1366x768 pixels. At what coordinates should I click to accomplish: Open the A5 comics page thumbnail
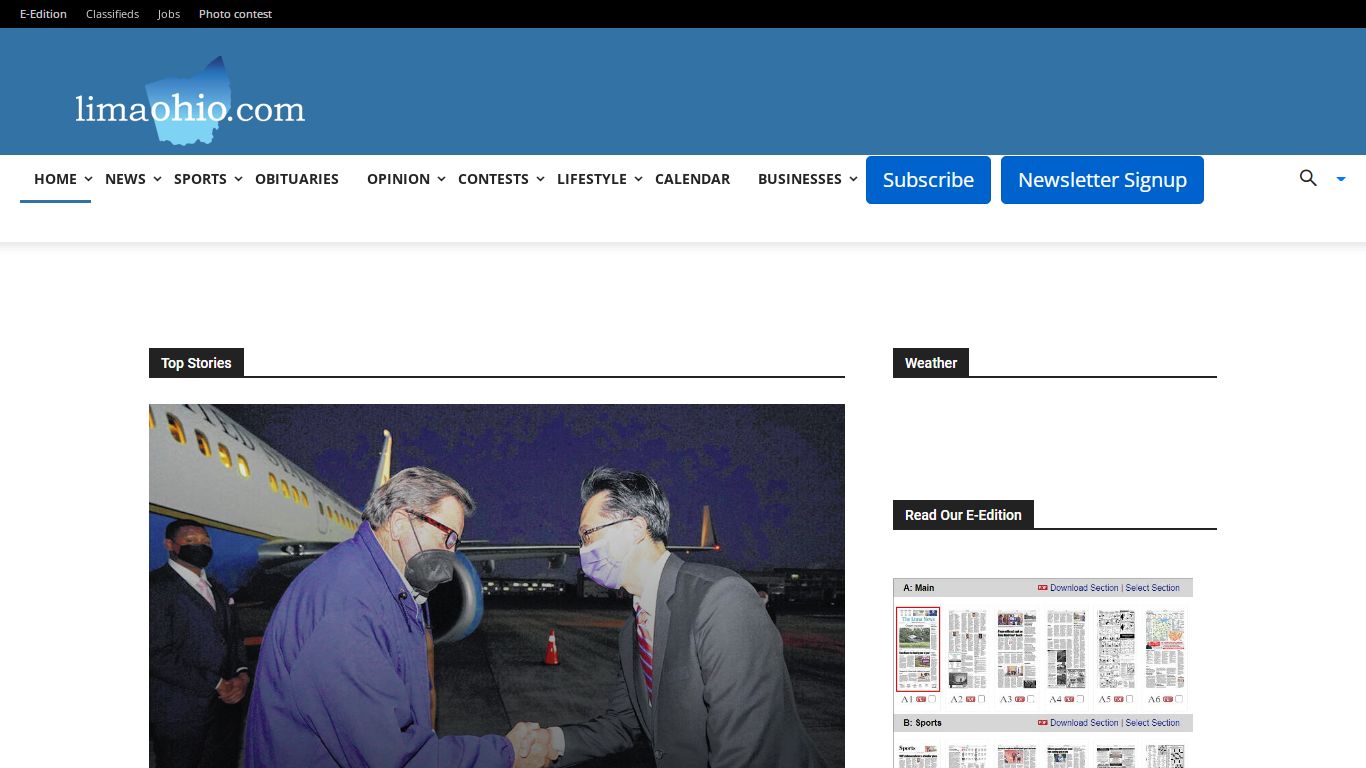[x=1116, y=649]
